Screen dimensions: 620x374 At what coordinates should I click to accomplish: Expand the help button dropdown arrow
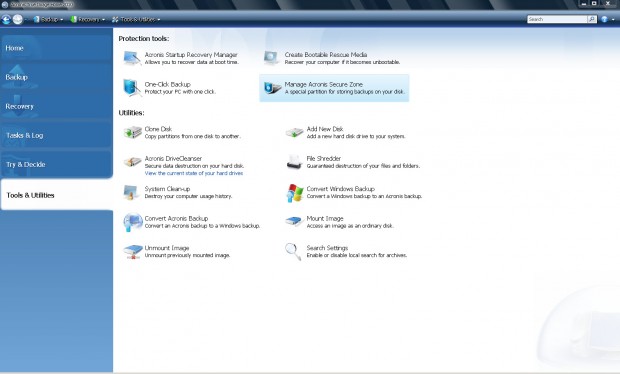pyautogui.click(x=613, y=19)
